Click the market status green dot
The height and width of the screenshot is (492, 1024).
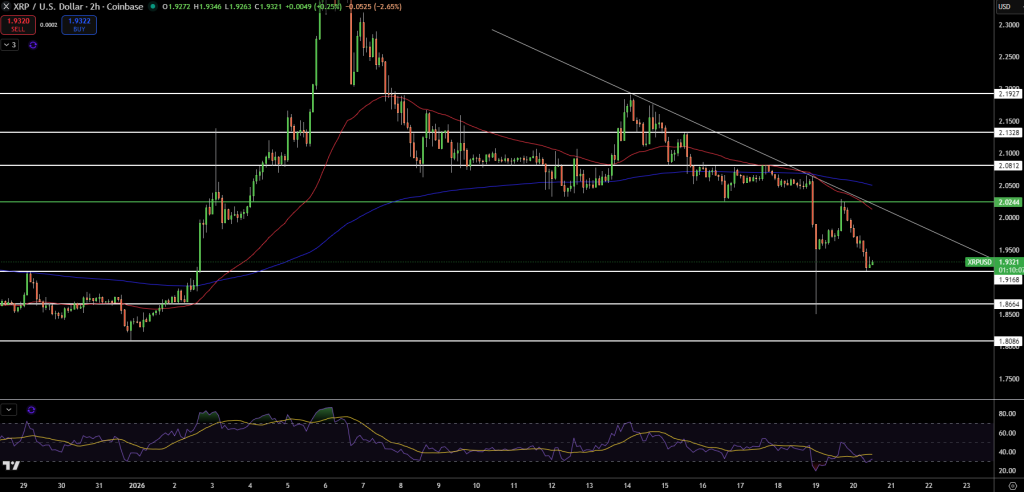coord(152,7)
